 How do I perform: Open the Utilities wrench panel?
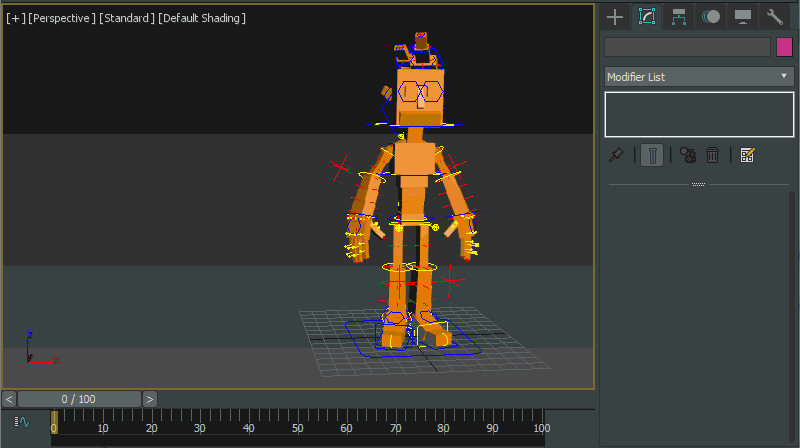coord(775,16)
